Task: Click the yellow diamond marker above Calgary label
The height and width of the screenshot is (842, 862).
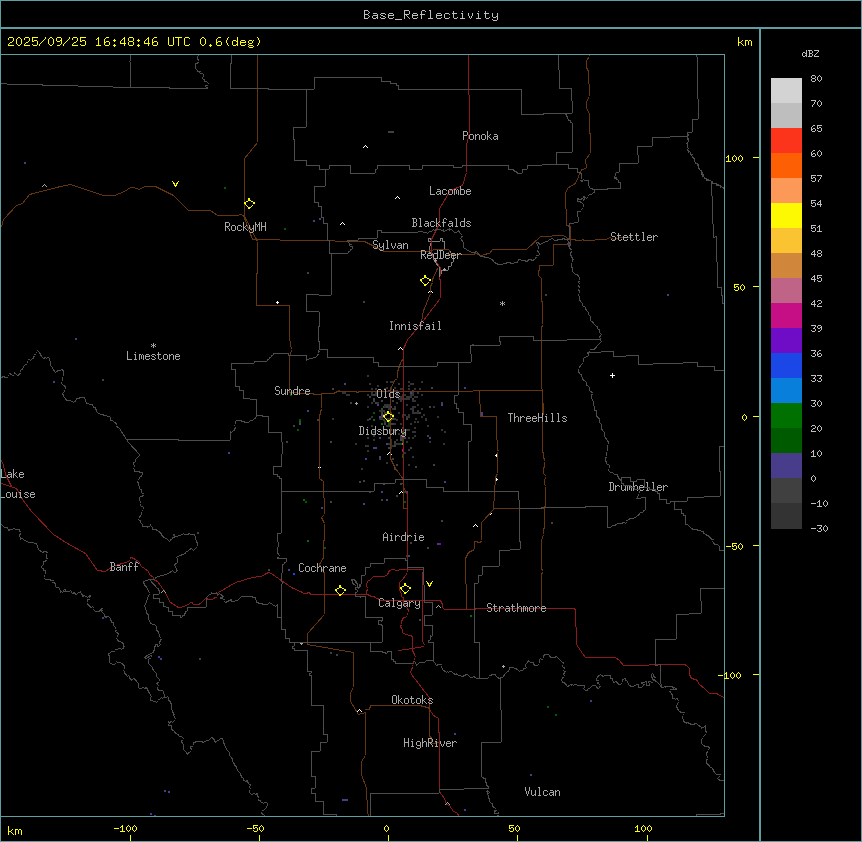Action: pyautogui.click(x=405, y=588)
